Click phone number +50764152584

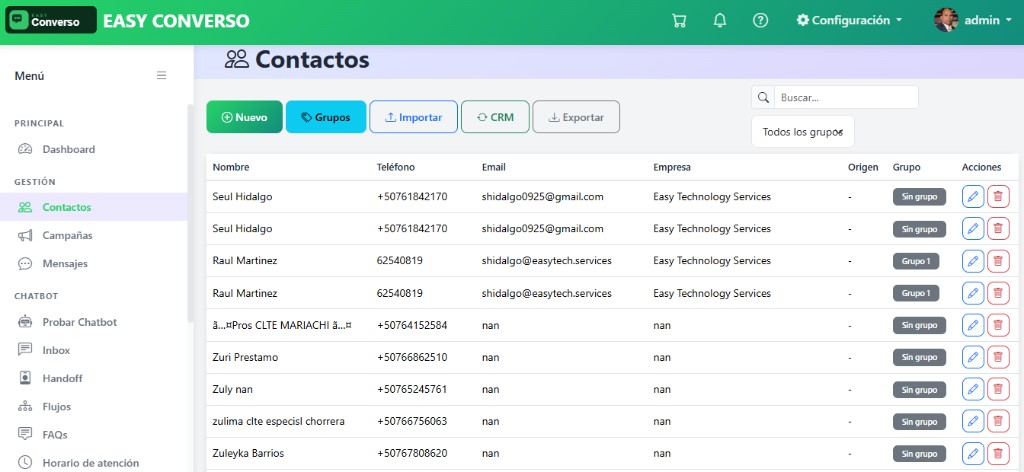tap(412, 325)
